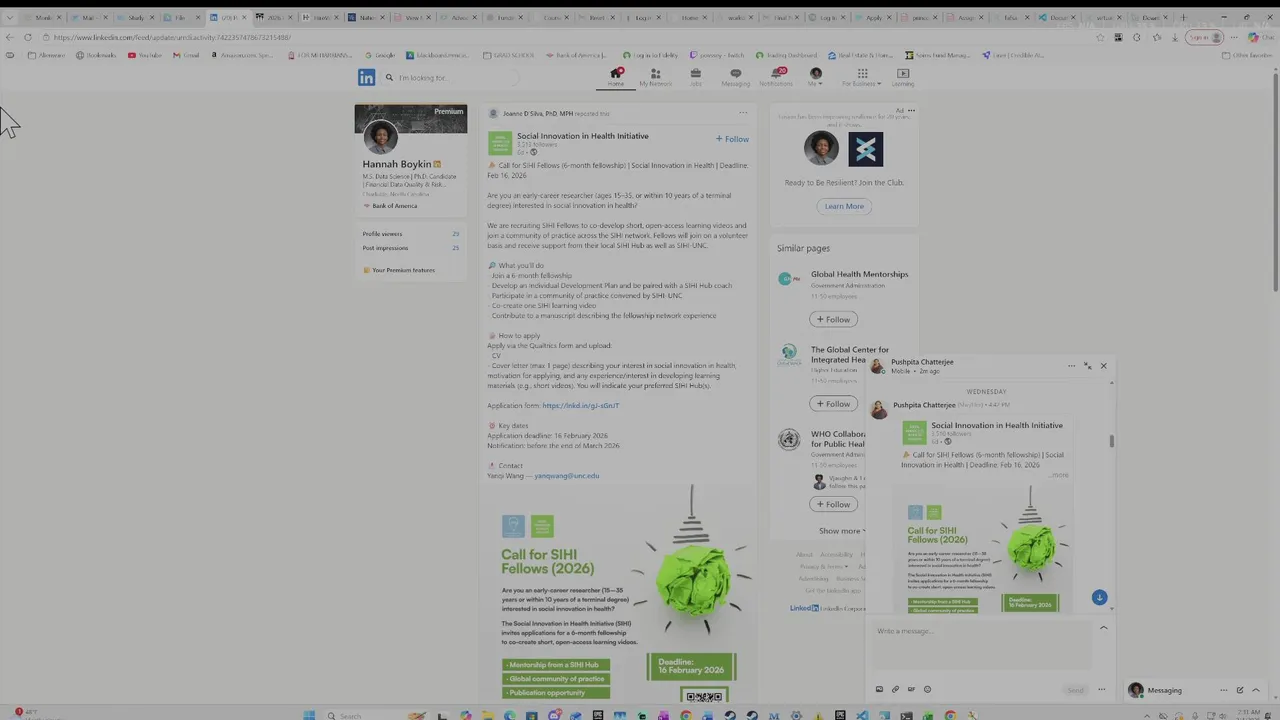Image resolution: width=1280 pixels, height=720 pixels.
Task: Open Global Health Mentorships page
Action: tap(859, 274)
